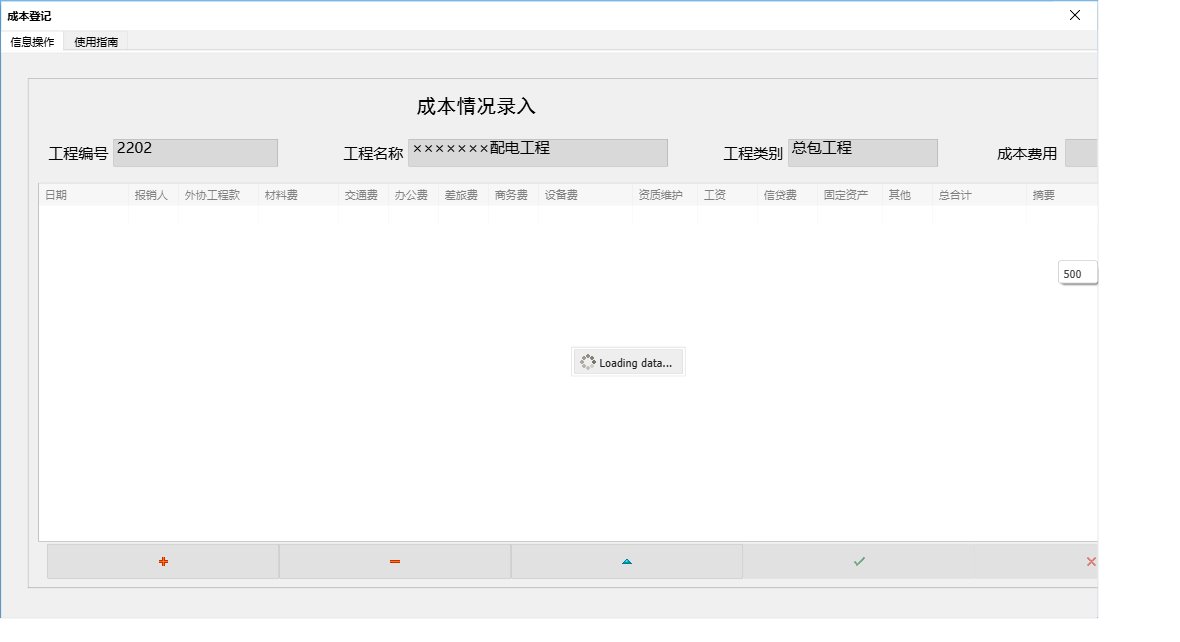Click the blue triangle move-up icon

[x=627, y=561]
